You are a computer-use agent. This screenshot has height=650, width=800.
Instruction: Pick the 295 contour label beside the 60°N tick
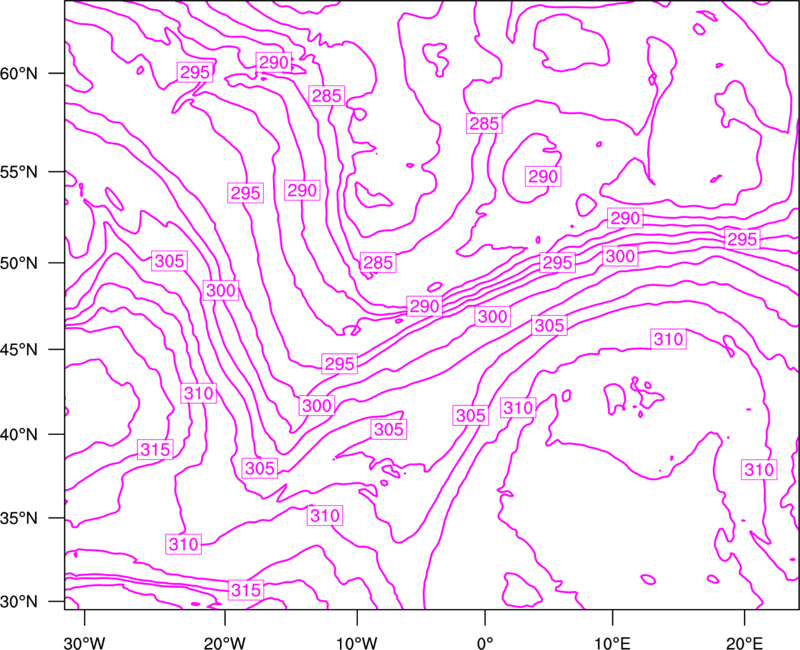click(195, 72)
